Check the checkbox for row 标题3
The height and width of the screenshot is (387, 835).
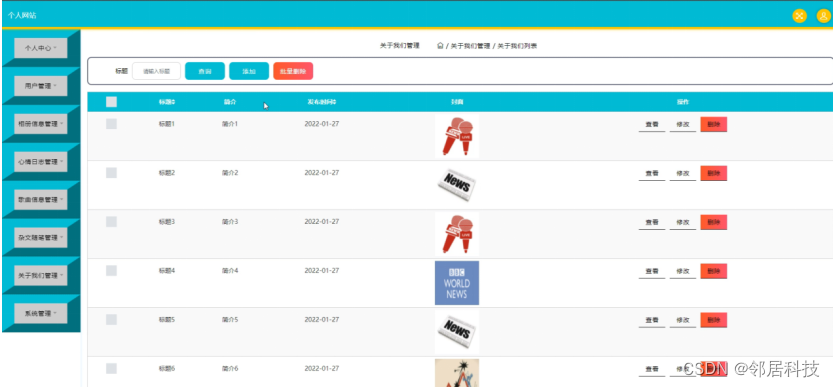(111, 222)
